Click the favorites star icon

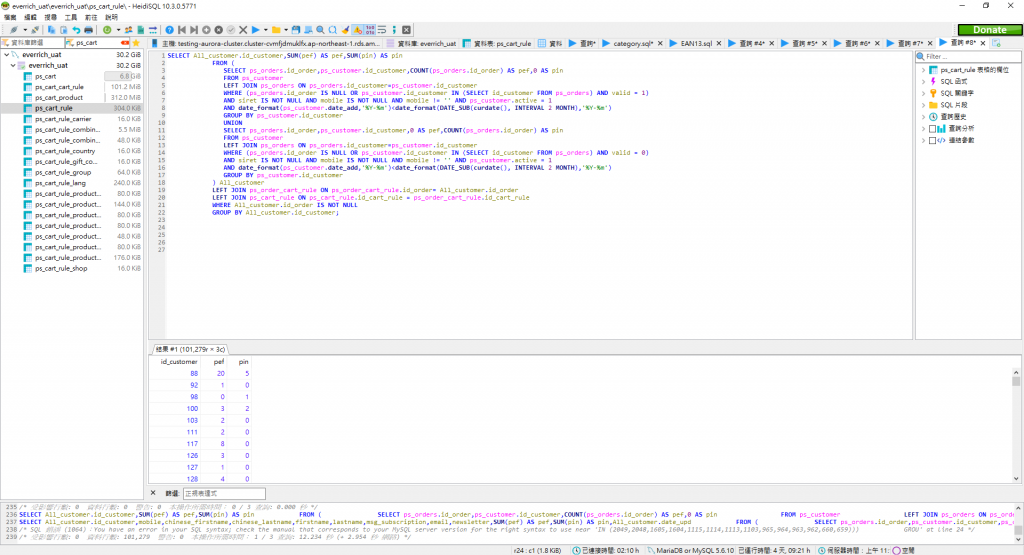(x=136, y=43)
